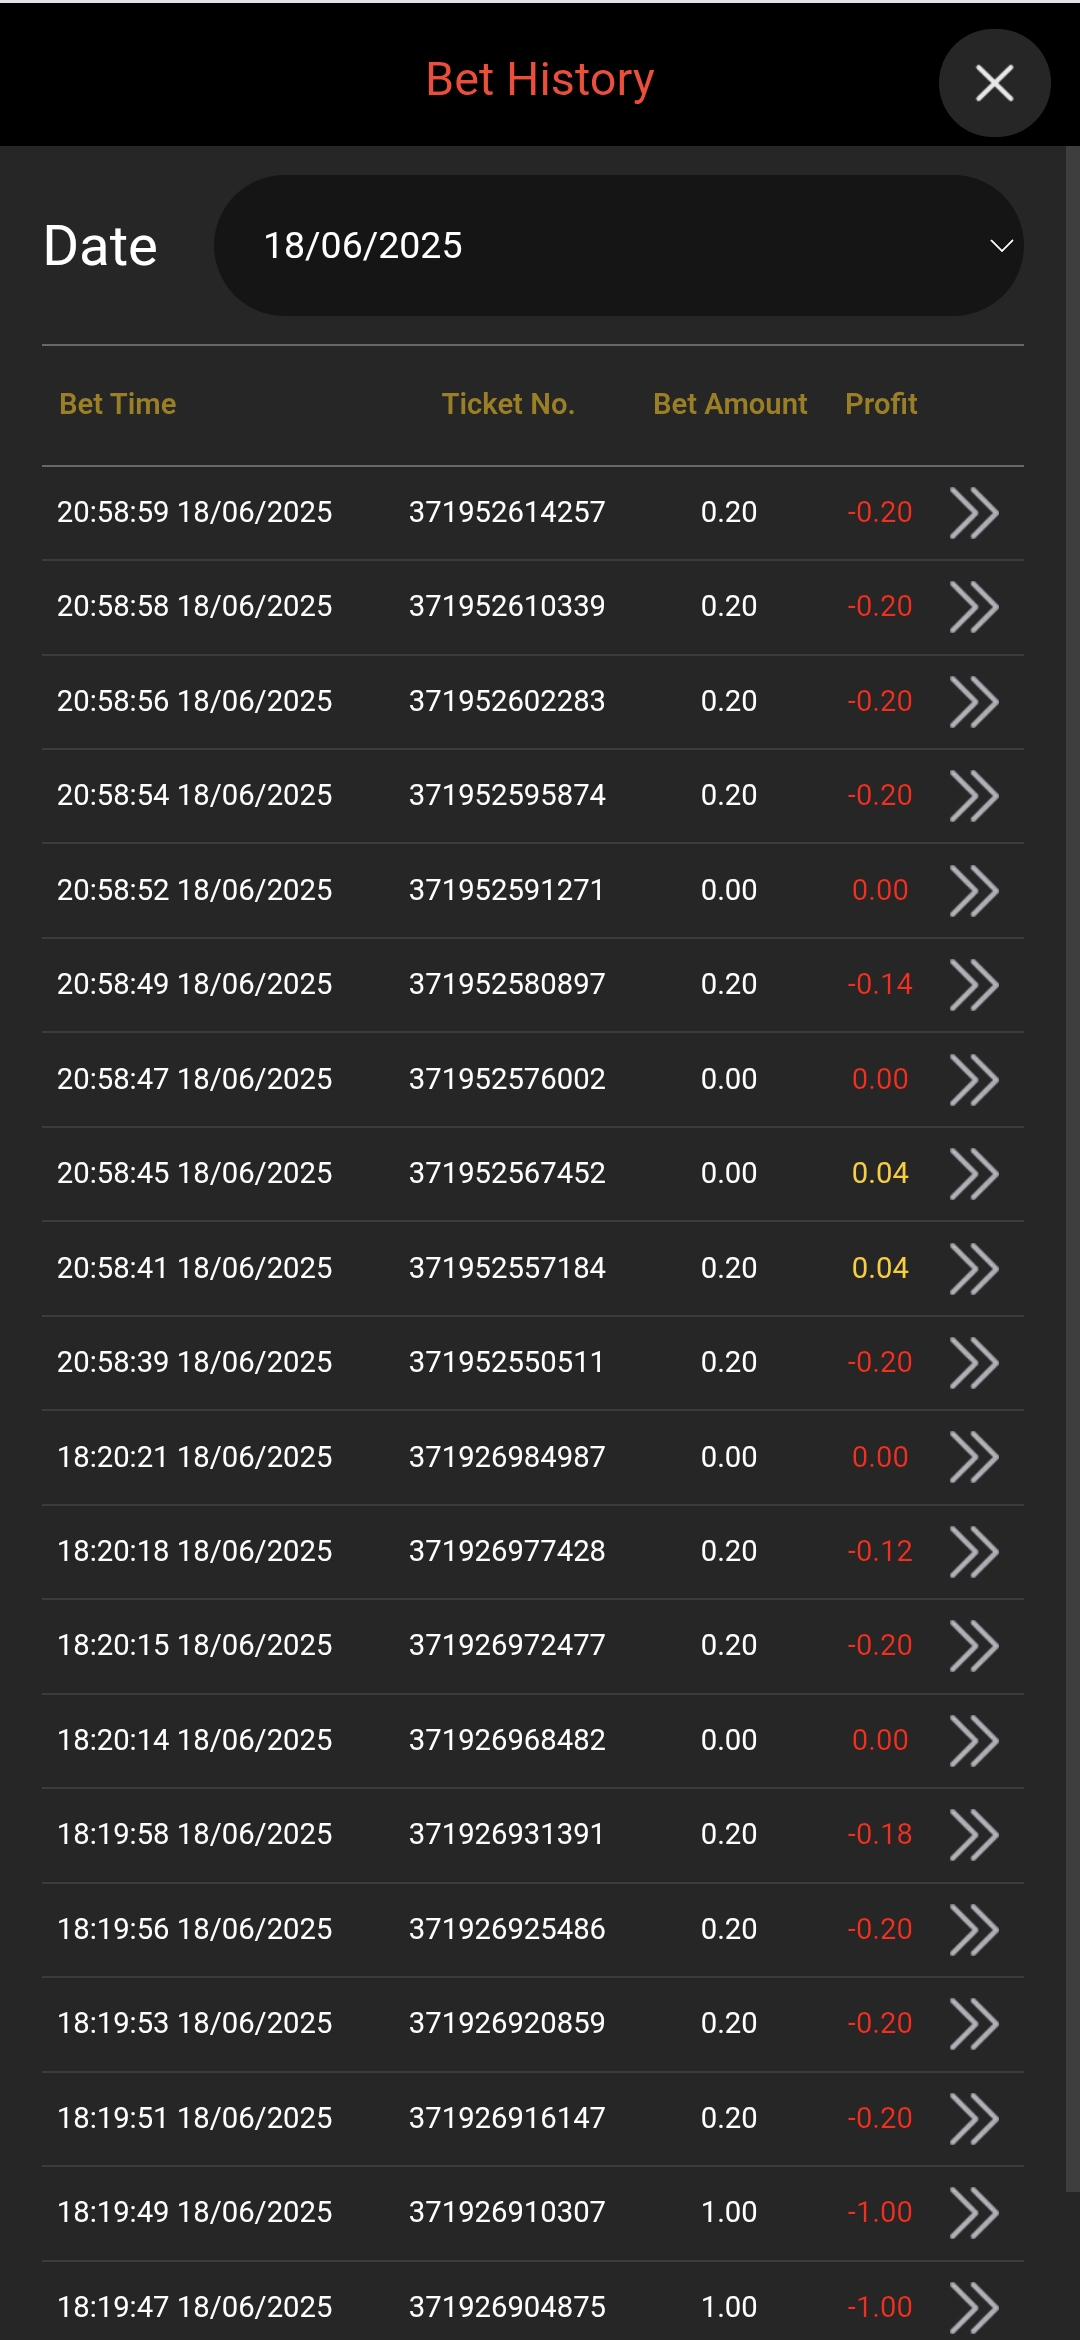Open the date dropdown showing 18/06/2025
Screen dimensions: 1080x2340
click(x=618, y=246)
